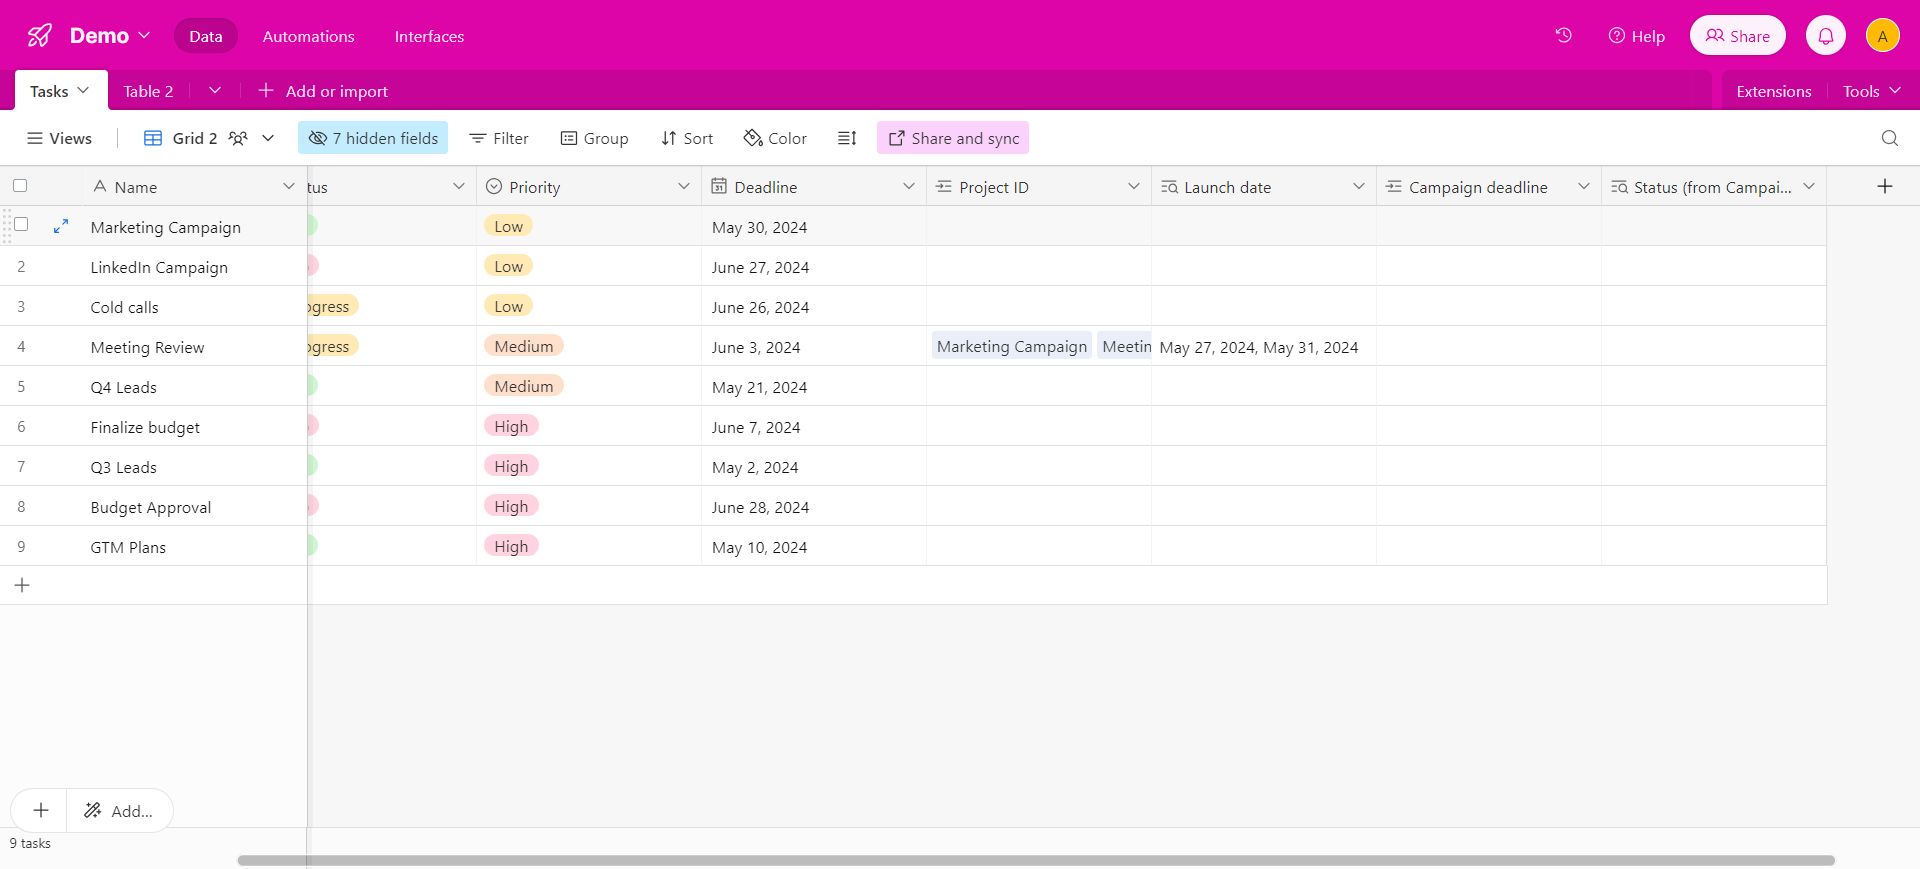Screen dimensions: 1920x869
Task: Open table list chevron after Table 2
Action: [215, 90]
